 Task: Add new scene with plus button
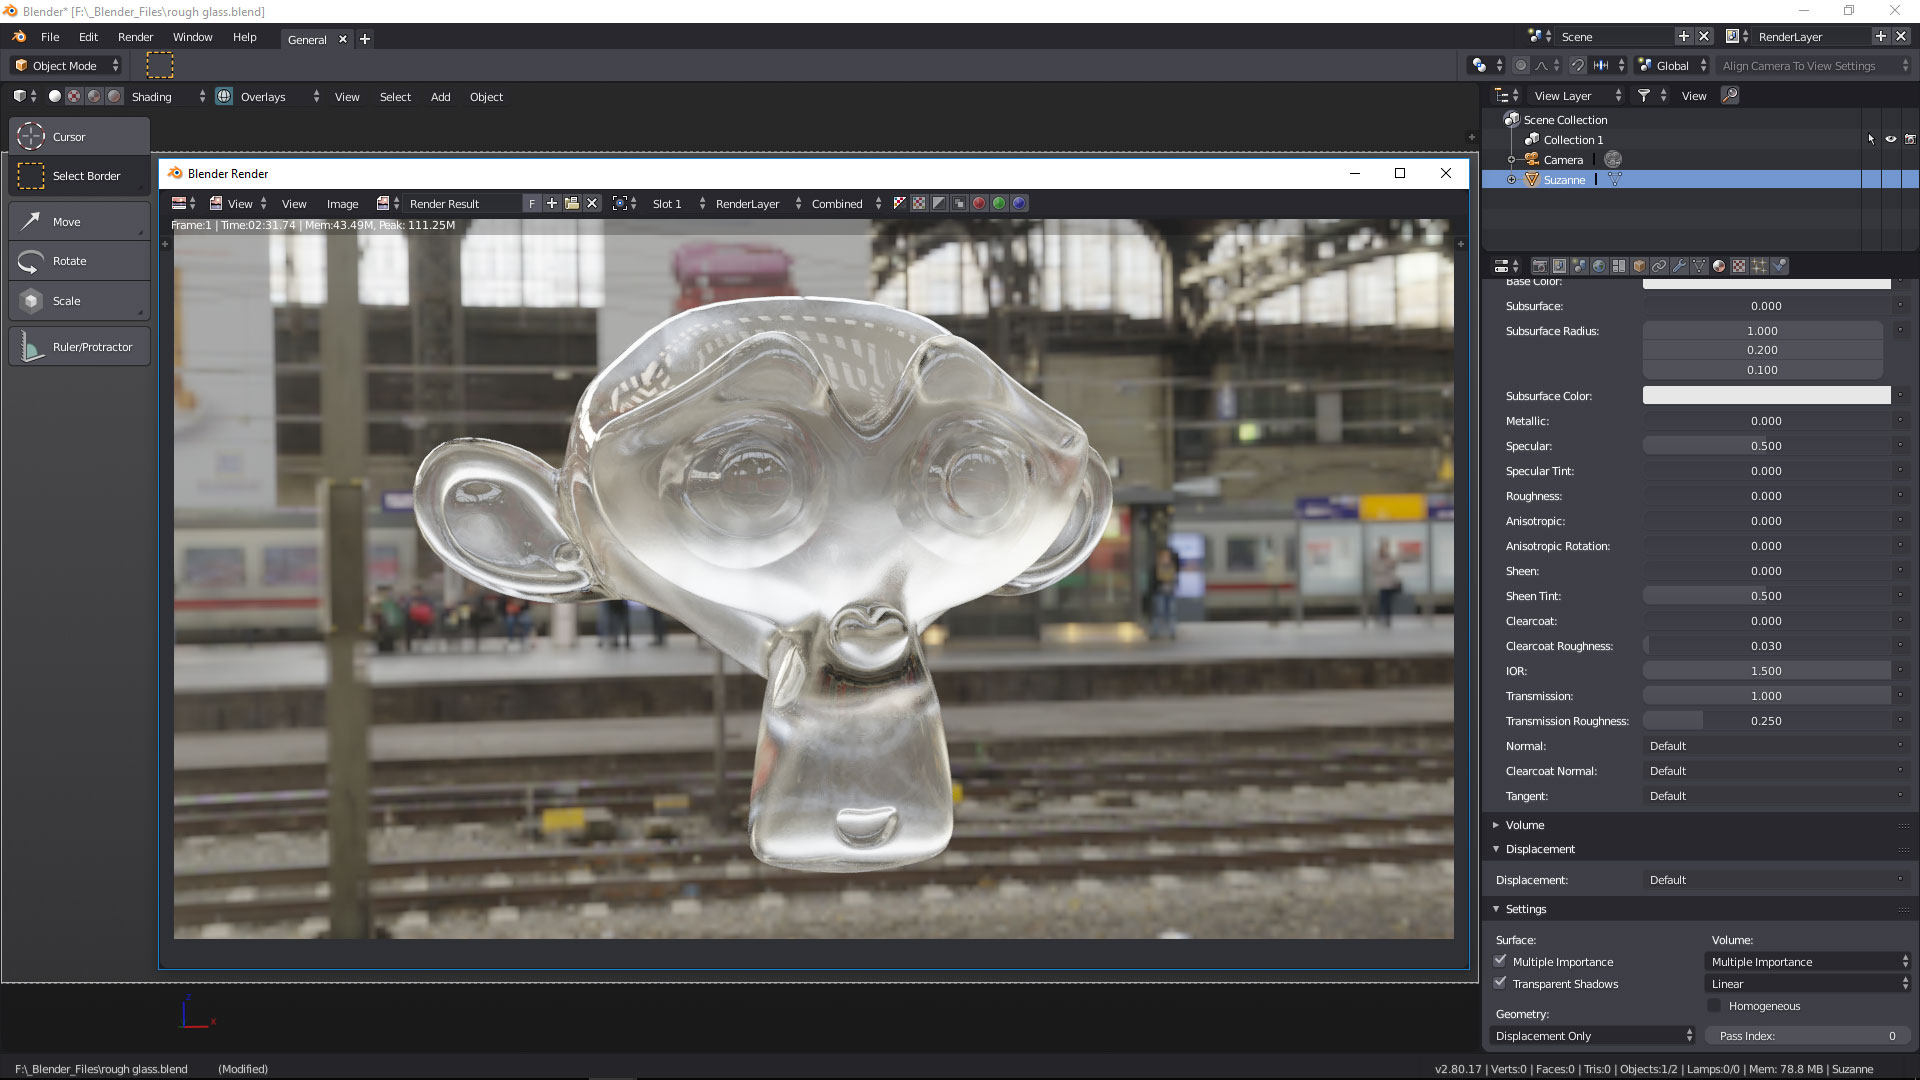[x=1684, y=36]
